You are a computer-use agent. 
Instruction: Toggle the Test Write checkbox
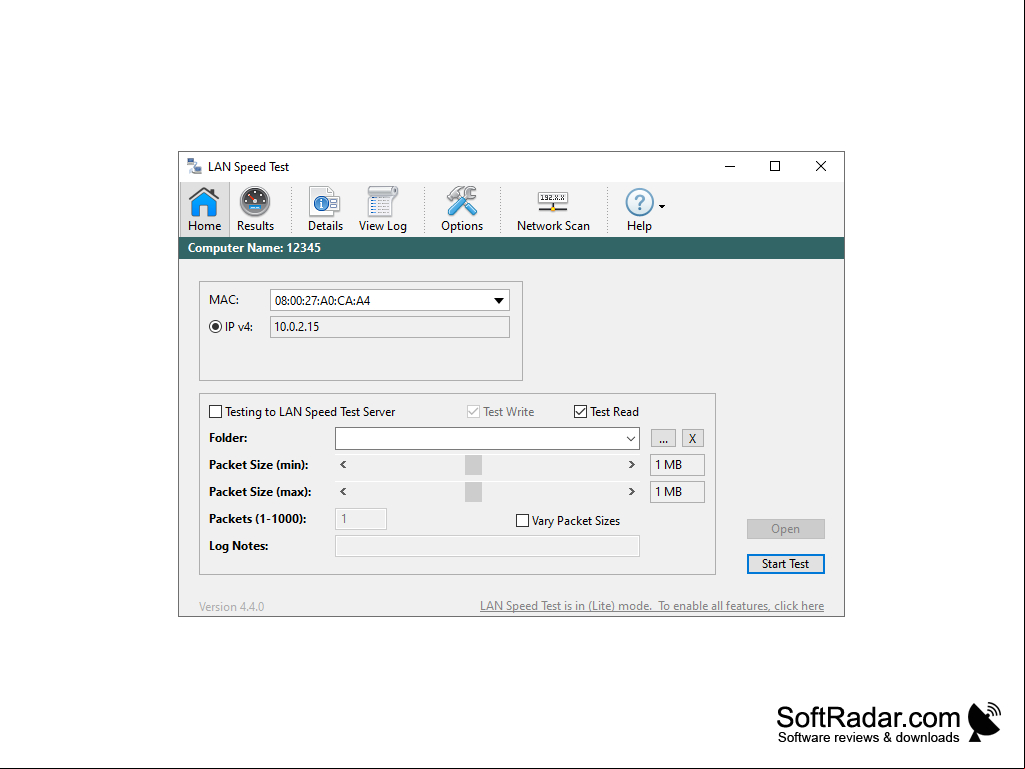[473, 411]
